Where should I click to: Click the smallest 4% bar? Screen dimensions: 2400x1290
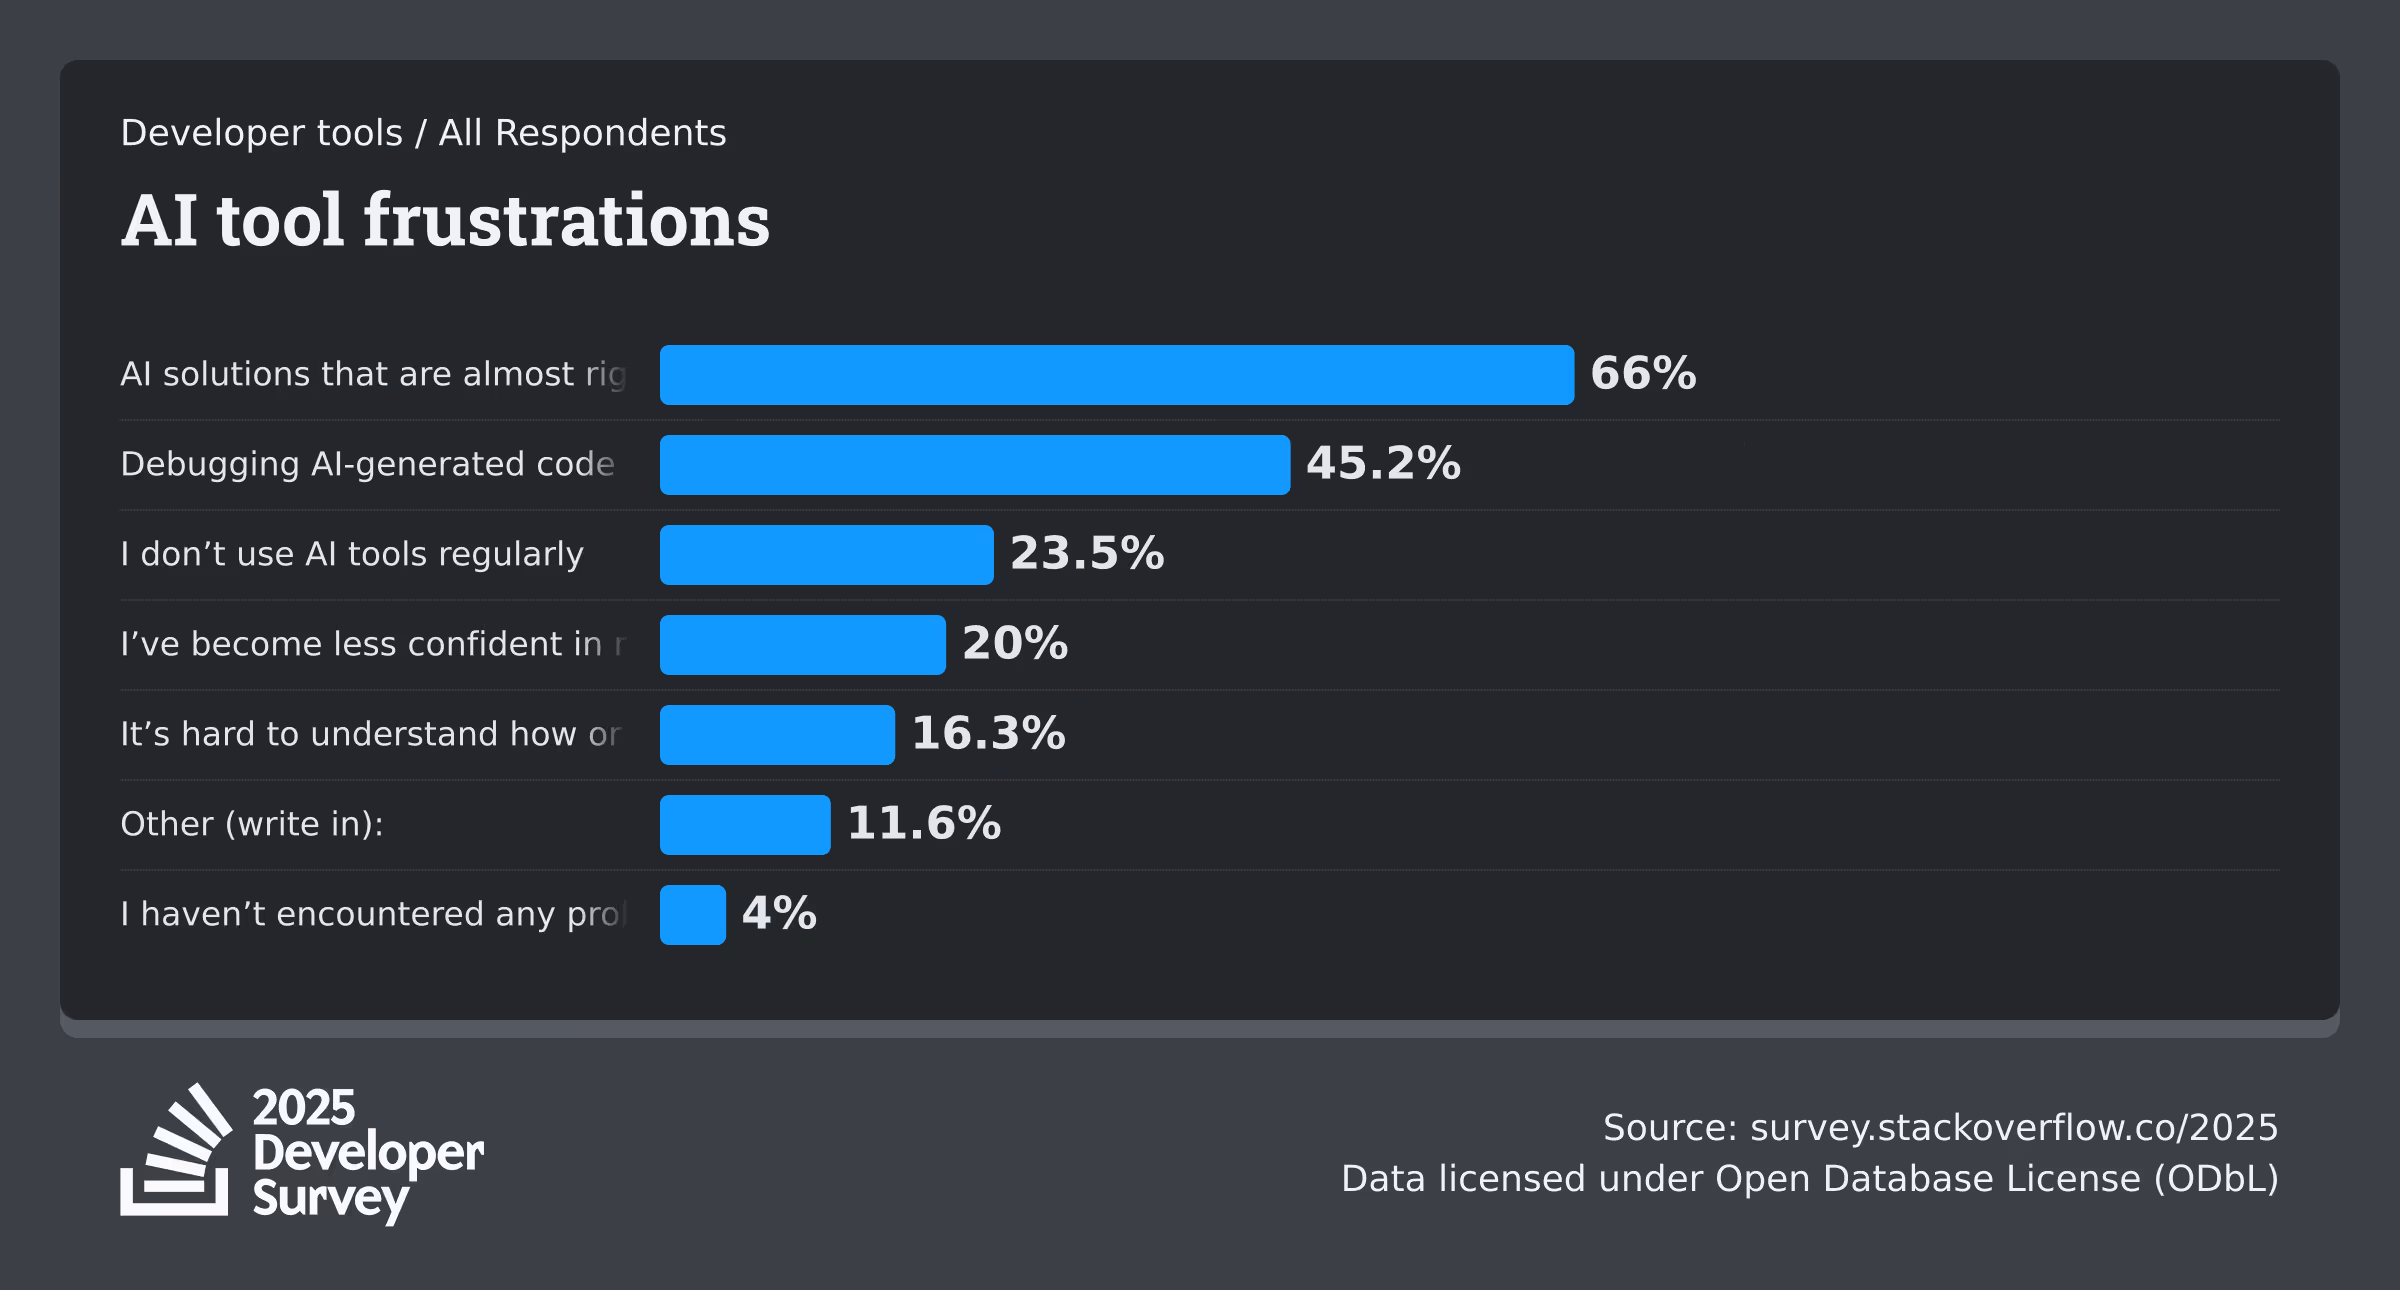pos(693,915)
